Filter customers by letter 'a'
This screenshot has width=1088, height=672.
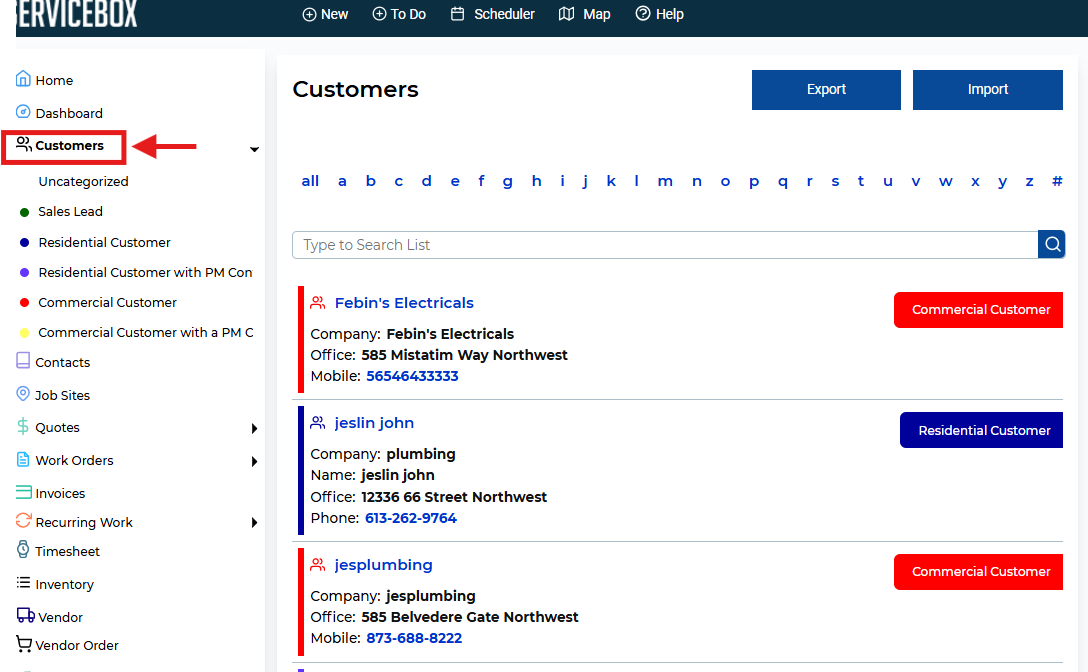tap(342, 181)
